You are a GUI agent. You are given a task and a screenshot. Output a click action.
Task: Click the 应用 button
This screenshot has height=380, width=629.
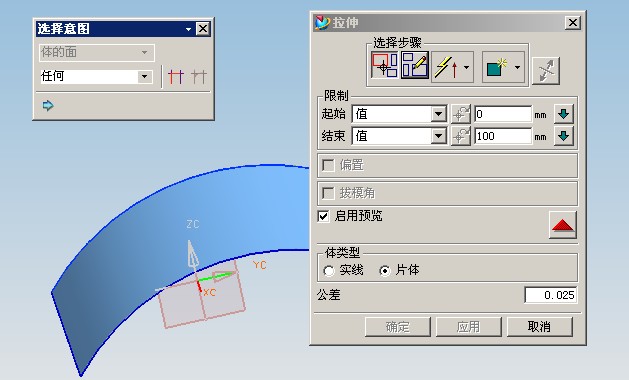pos(469,327)
